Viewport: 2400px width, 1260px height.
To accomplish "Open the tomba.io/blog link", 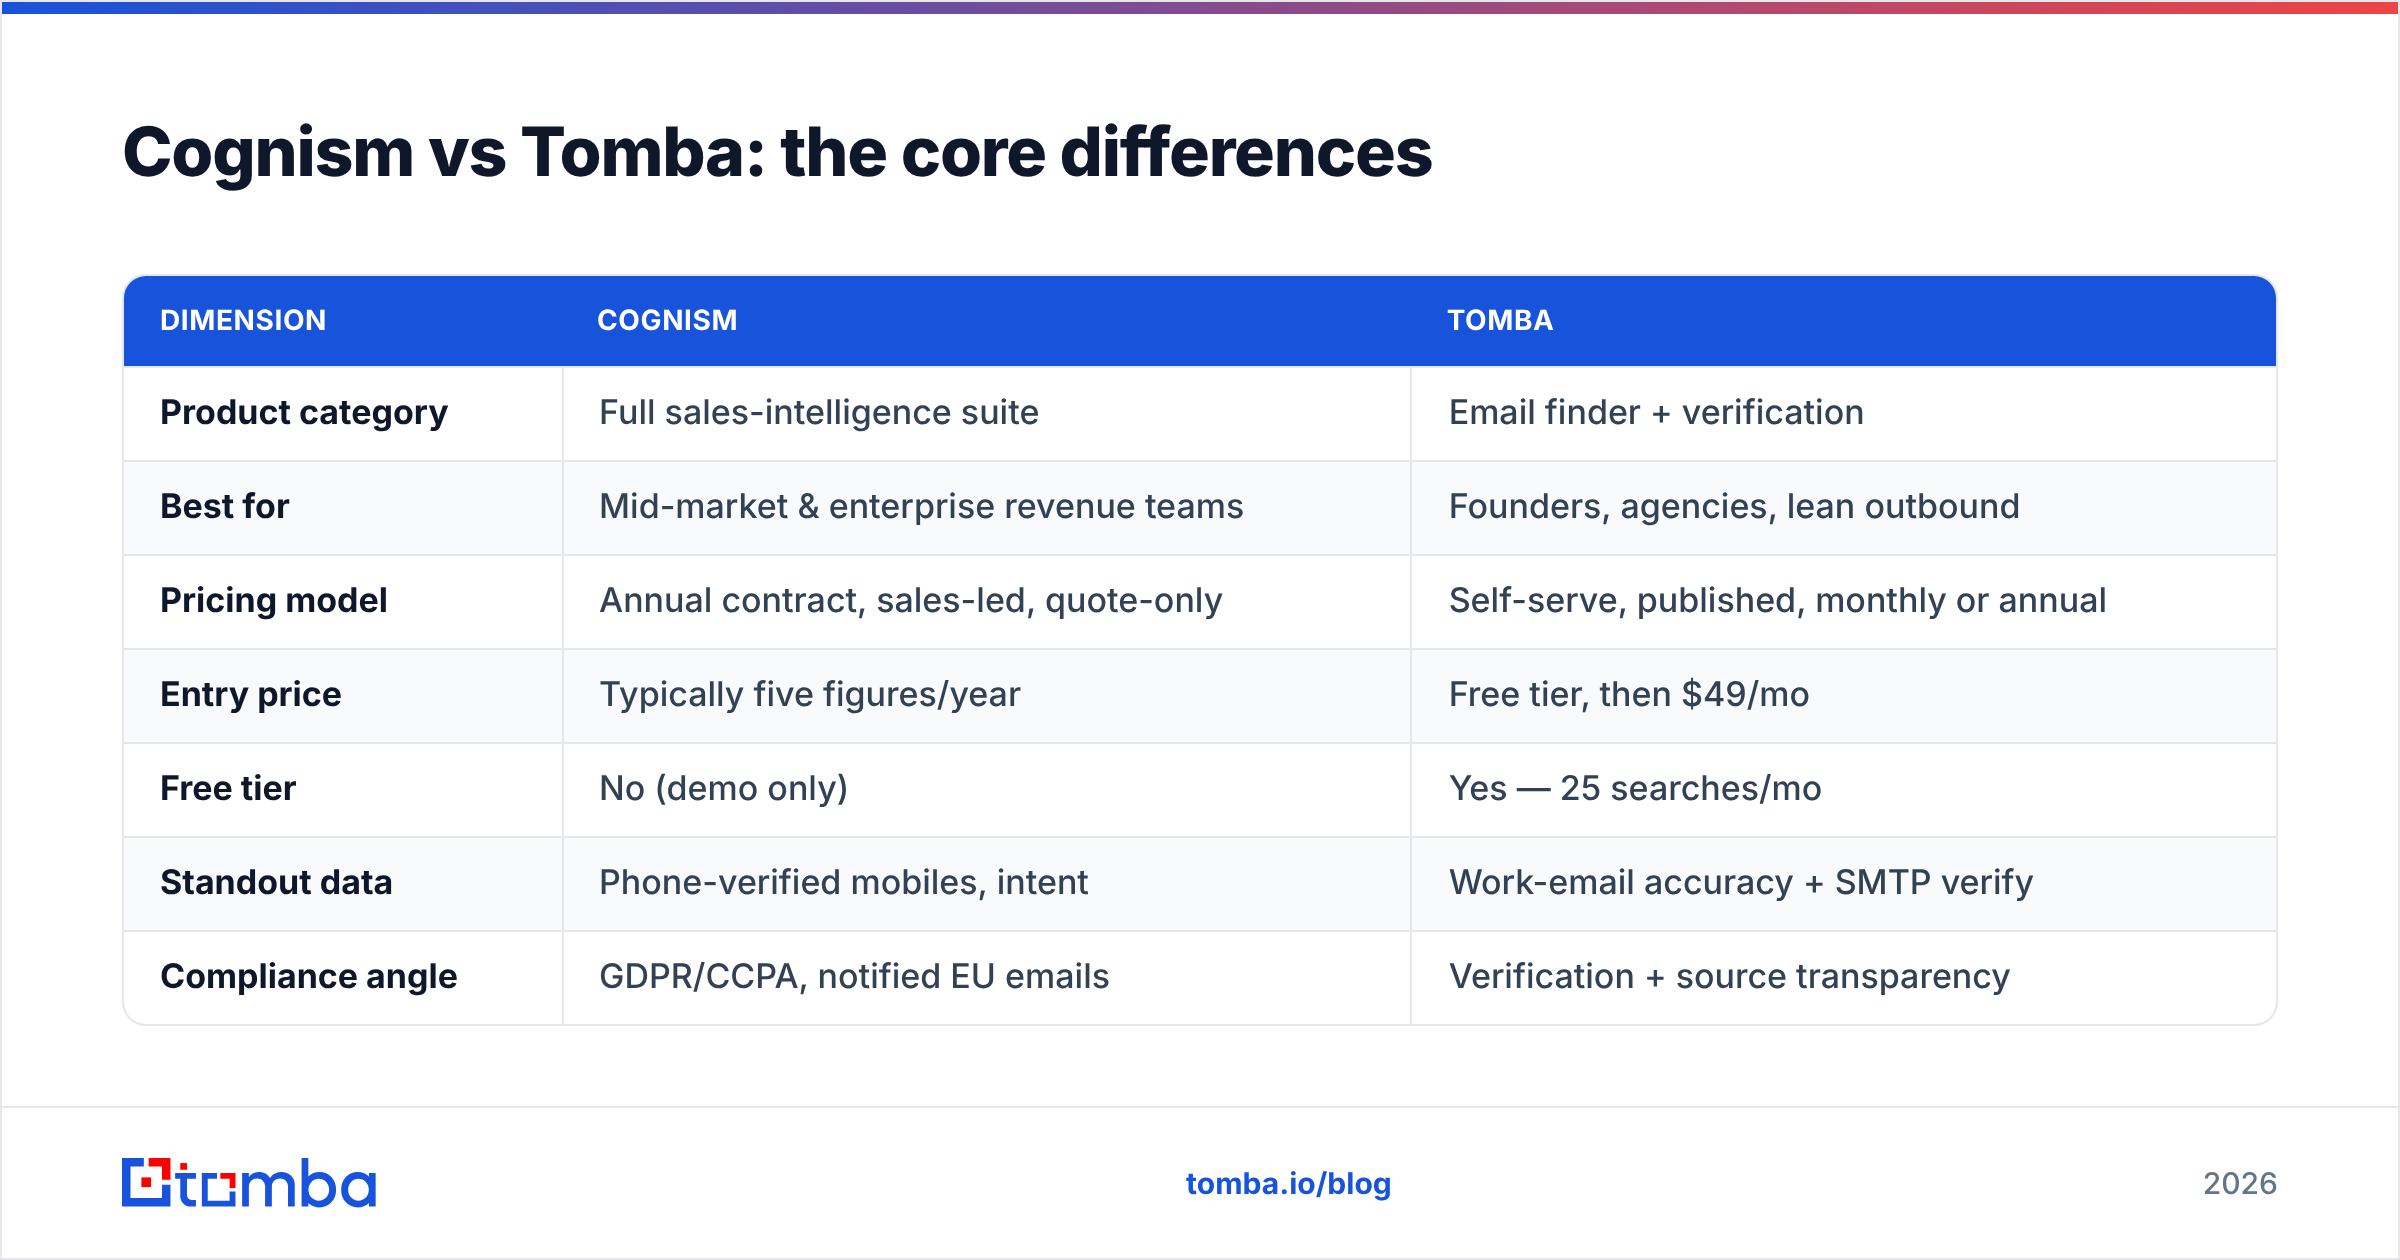I will coord(1288,1184).
